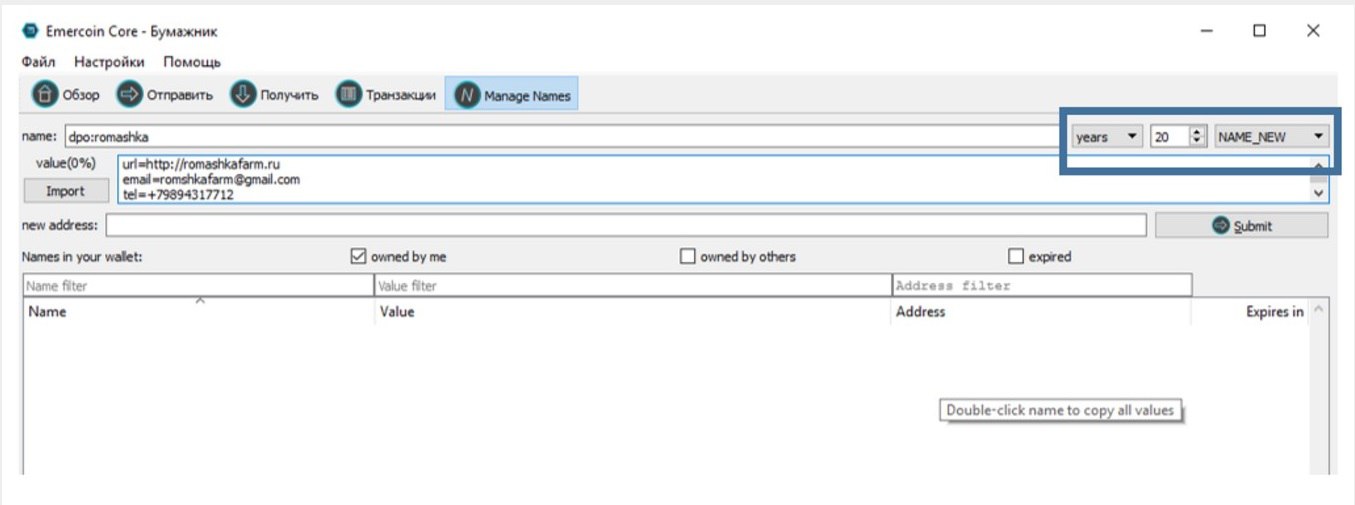The image size is (1355, 505).
Task: Click the Import button
Action: (x=65, y=191)
